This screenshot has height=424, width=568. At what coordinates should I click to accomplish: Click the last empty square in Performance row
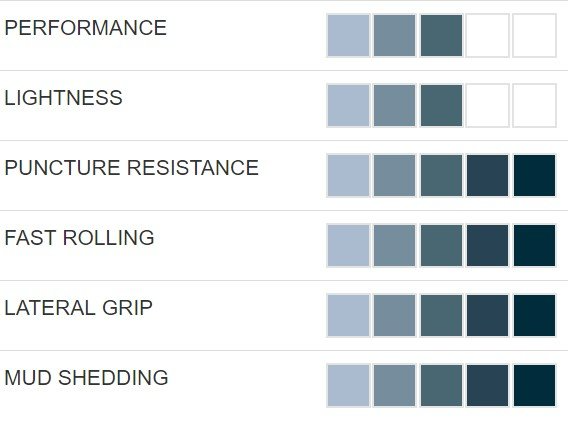pyautogui.click(x=534, y=36)
